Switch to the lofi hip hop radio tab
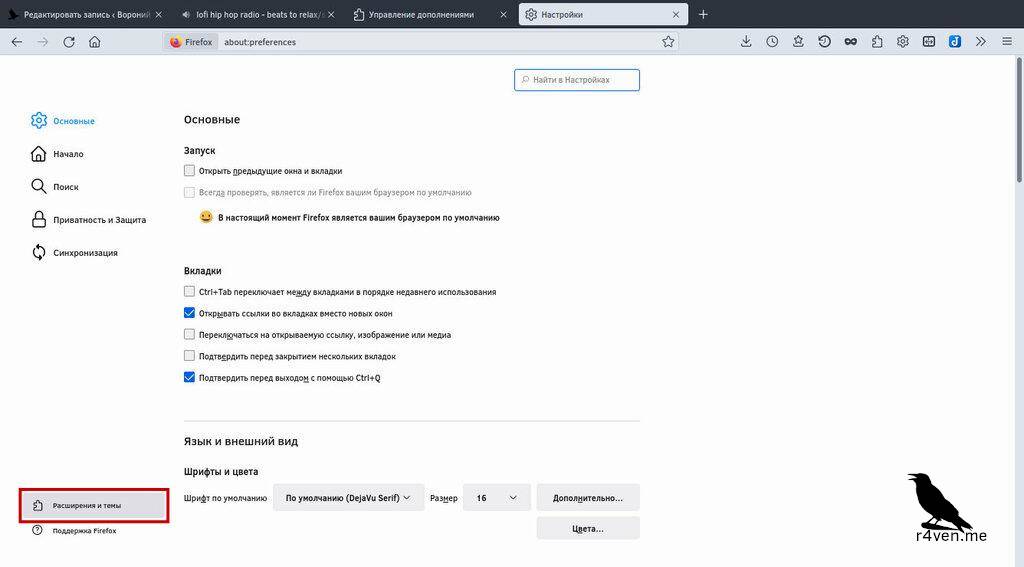Screen dimensions: 1024x567 tap(259, 15)
